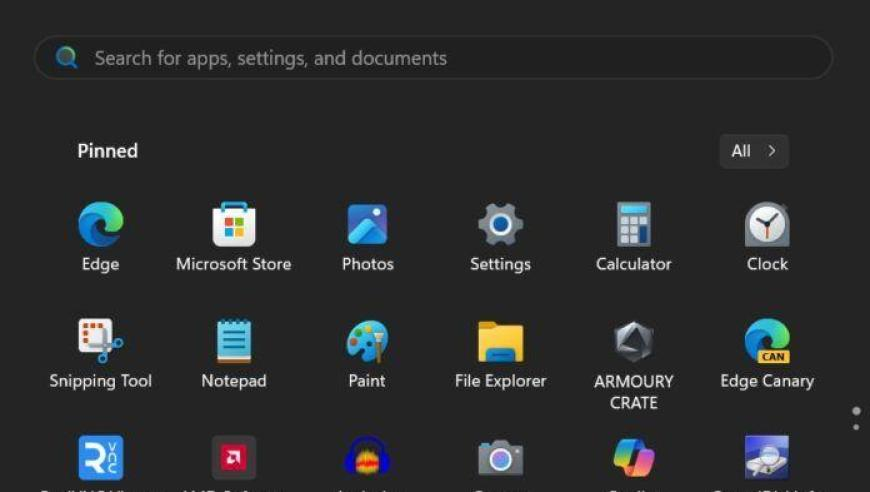Open the Clock app
Image resolution: width=870 pixels, height=492 pixels.
(767, 225)
